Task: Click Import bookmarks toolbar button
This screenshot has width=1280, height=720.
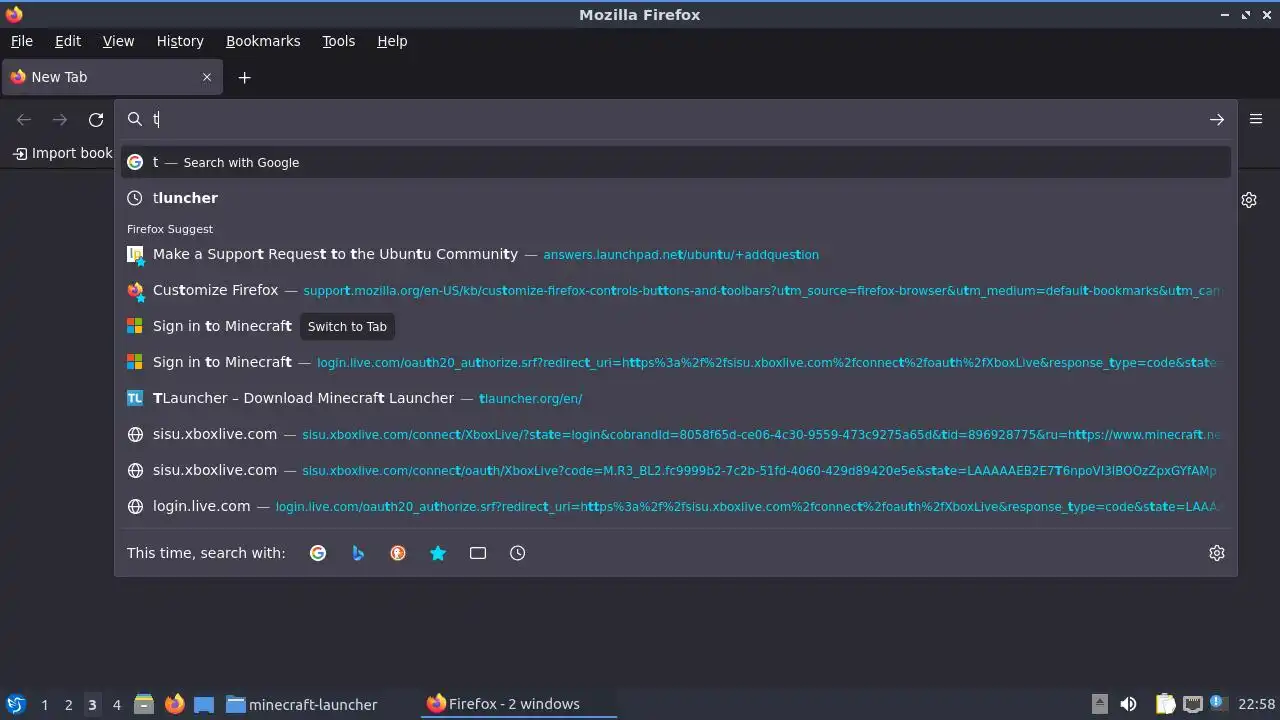Action: 62,153
